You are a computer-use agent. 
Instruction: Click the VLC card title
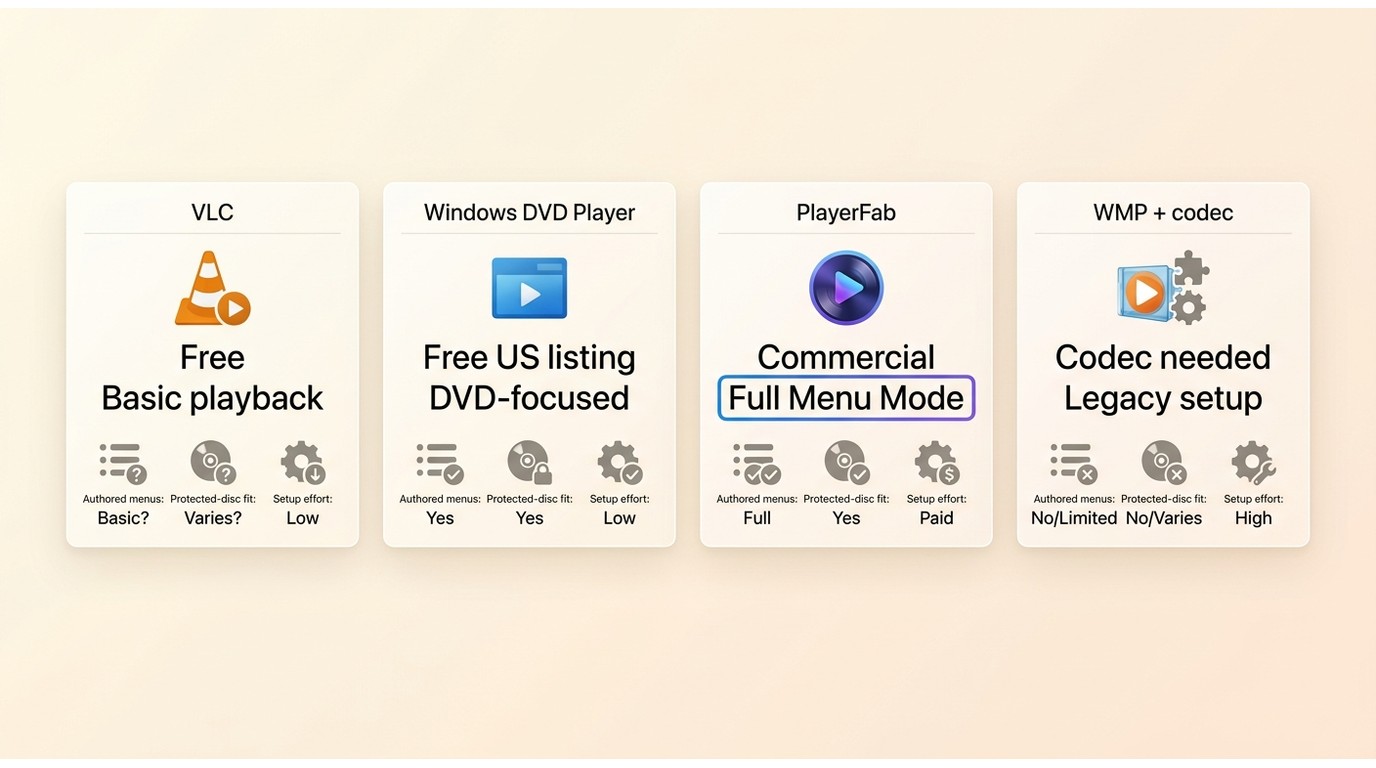[212, 212]
